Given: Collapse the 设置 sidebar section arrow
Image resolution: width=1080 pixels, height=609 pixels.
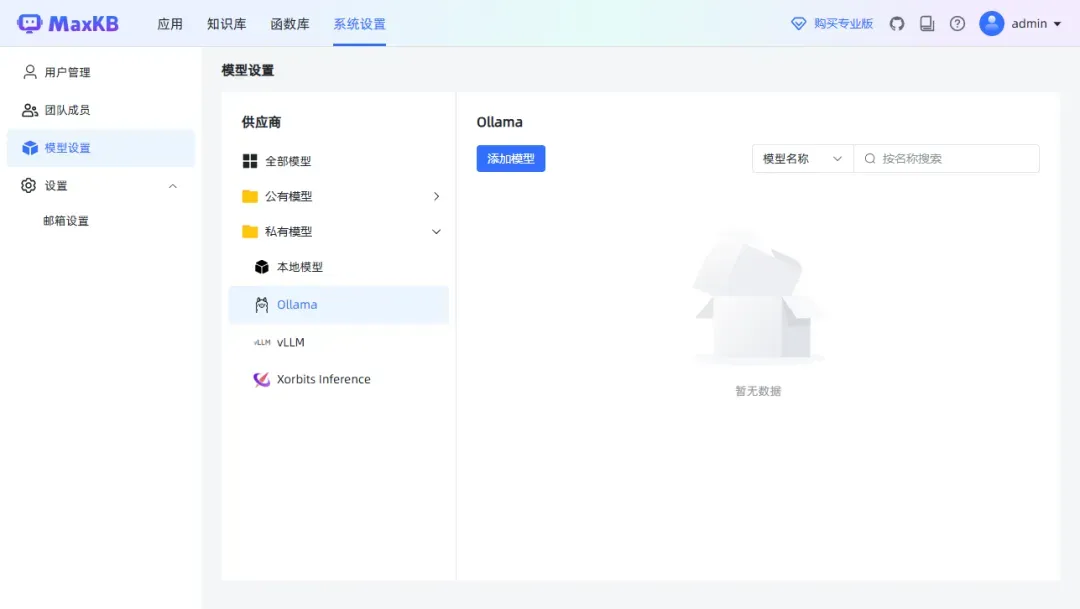Looking at the screenshot, I should point(173,186).
